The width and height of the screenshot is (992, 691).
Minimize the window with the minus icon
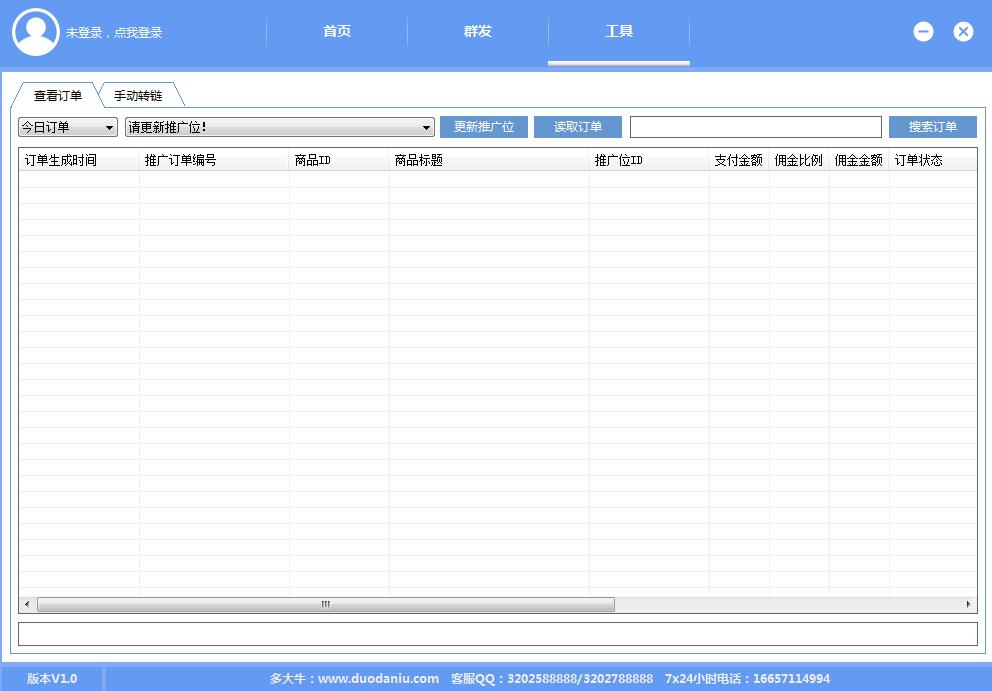click(923, 32)
